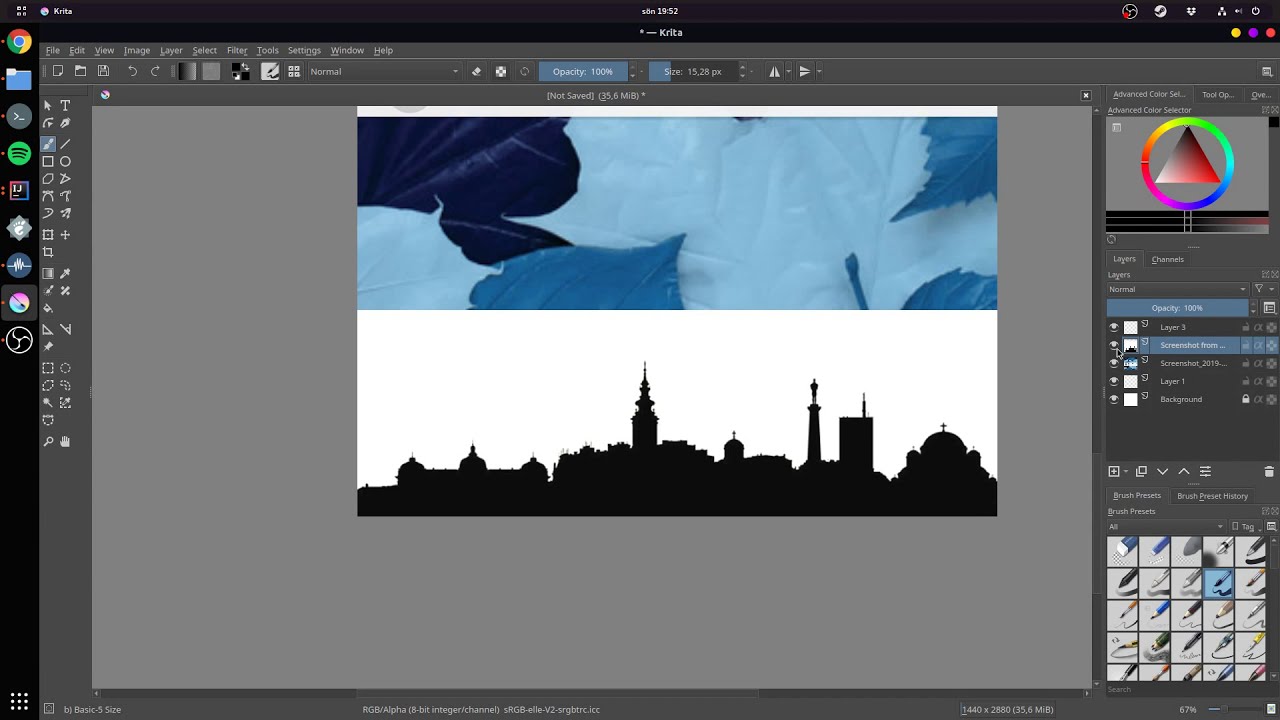The width and height of the screenshot is (1280, 720).
Task: Toggle eraser mode in toolbar
Action: [x=476, y=71]
